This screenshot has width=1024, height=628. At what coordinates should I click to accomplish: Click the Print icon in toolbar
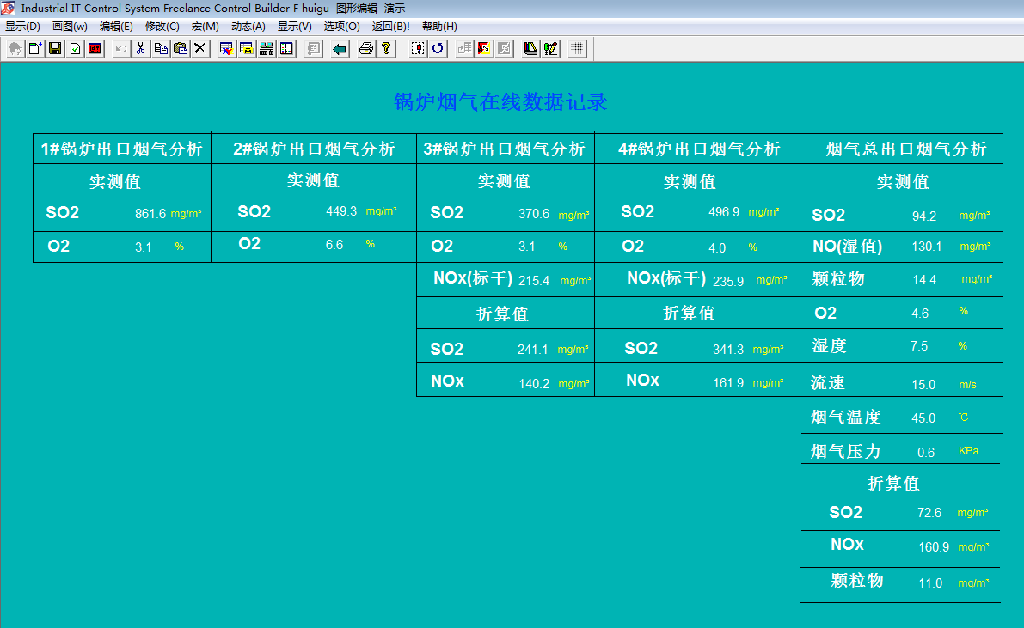(x=366, y=48)
